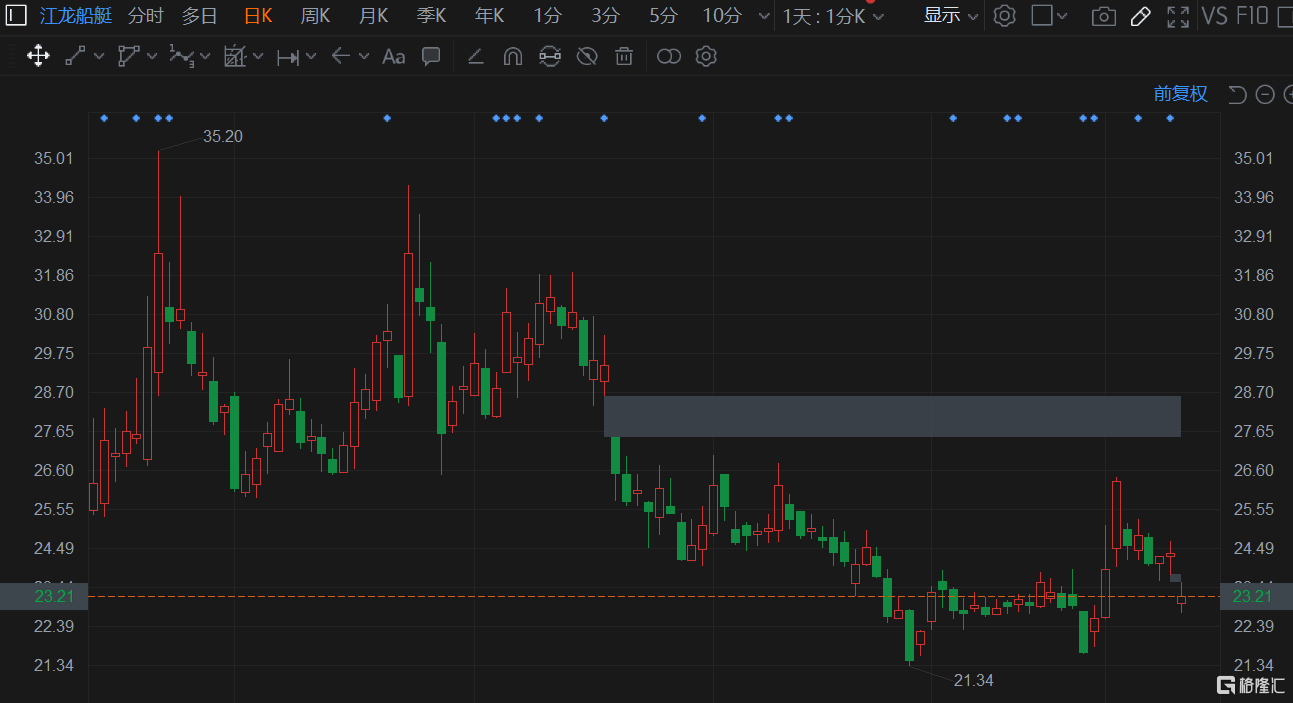Expand line tool options arrow
Viewport: 1293px width, 703px height.
(99, 57)
